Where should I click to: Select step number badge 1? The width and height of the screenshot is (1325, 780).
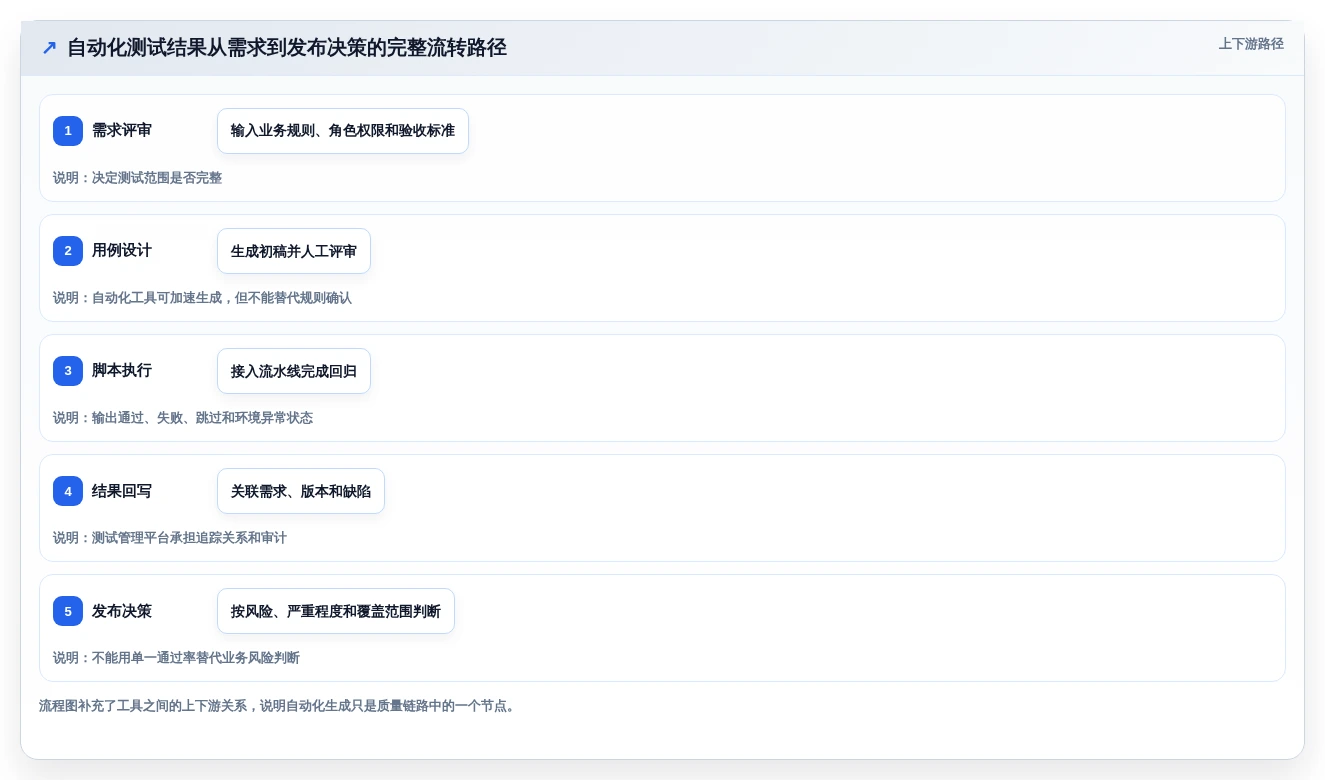tap(68, 131)
